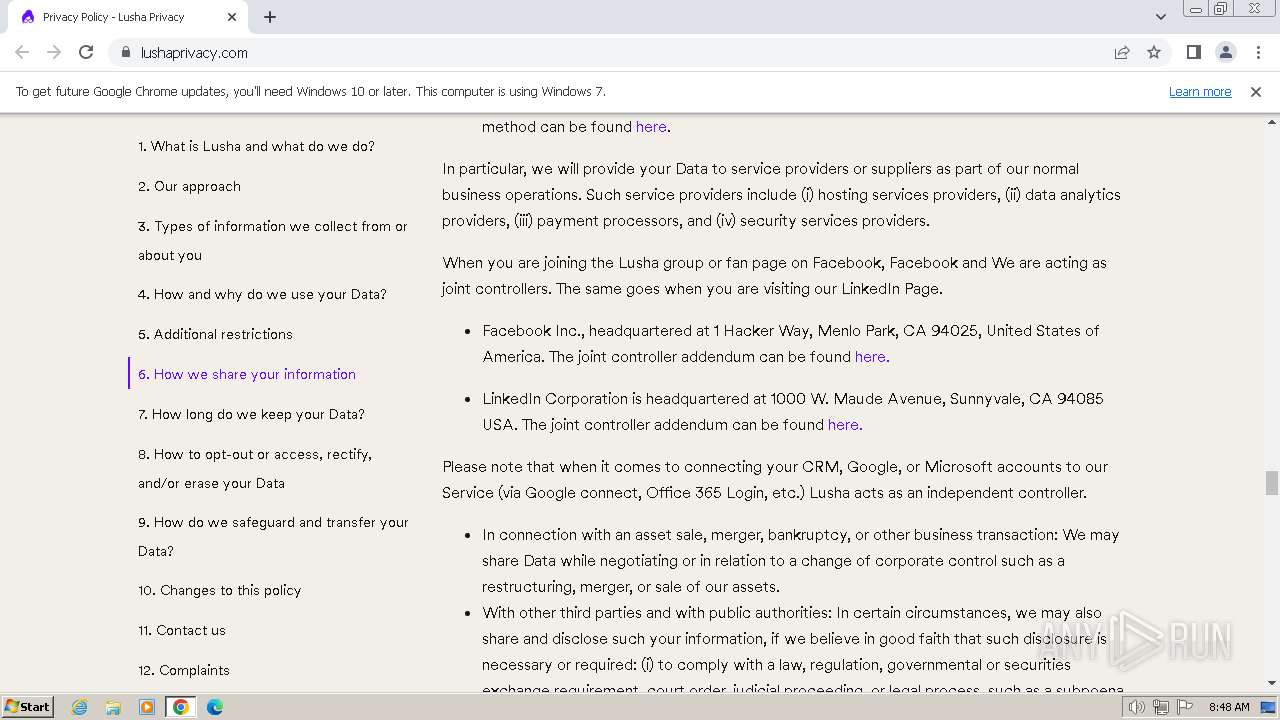
Task: Go to 10. Changes to this policy
Action: [219, 590]
